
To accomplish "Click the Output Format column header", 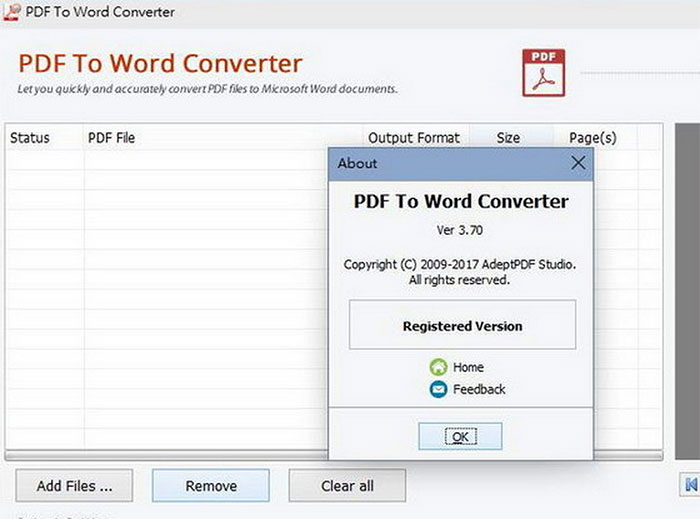I will click(x=414, y=138).
